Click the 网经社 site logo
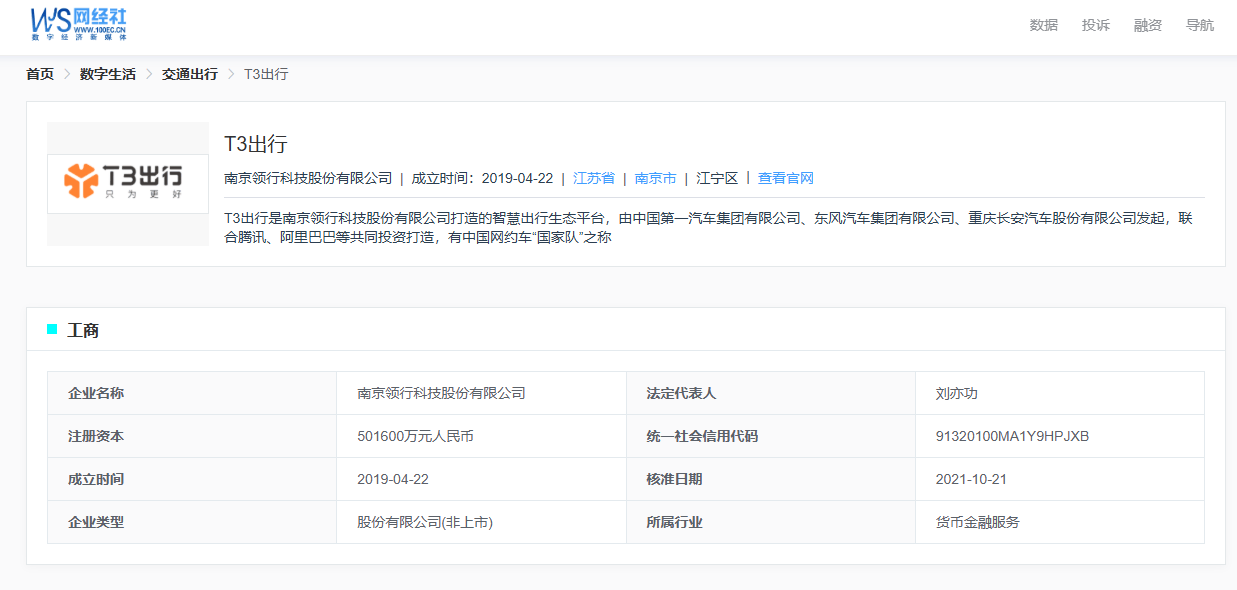1237x590 pixels. [x=79, y=23]
